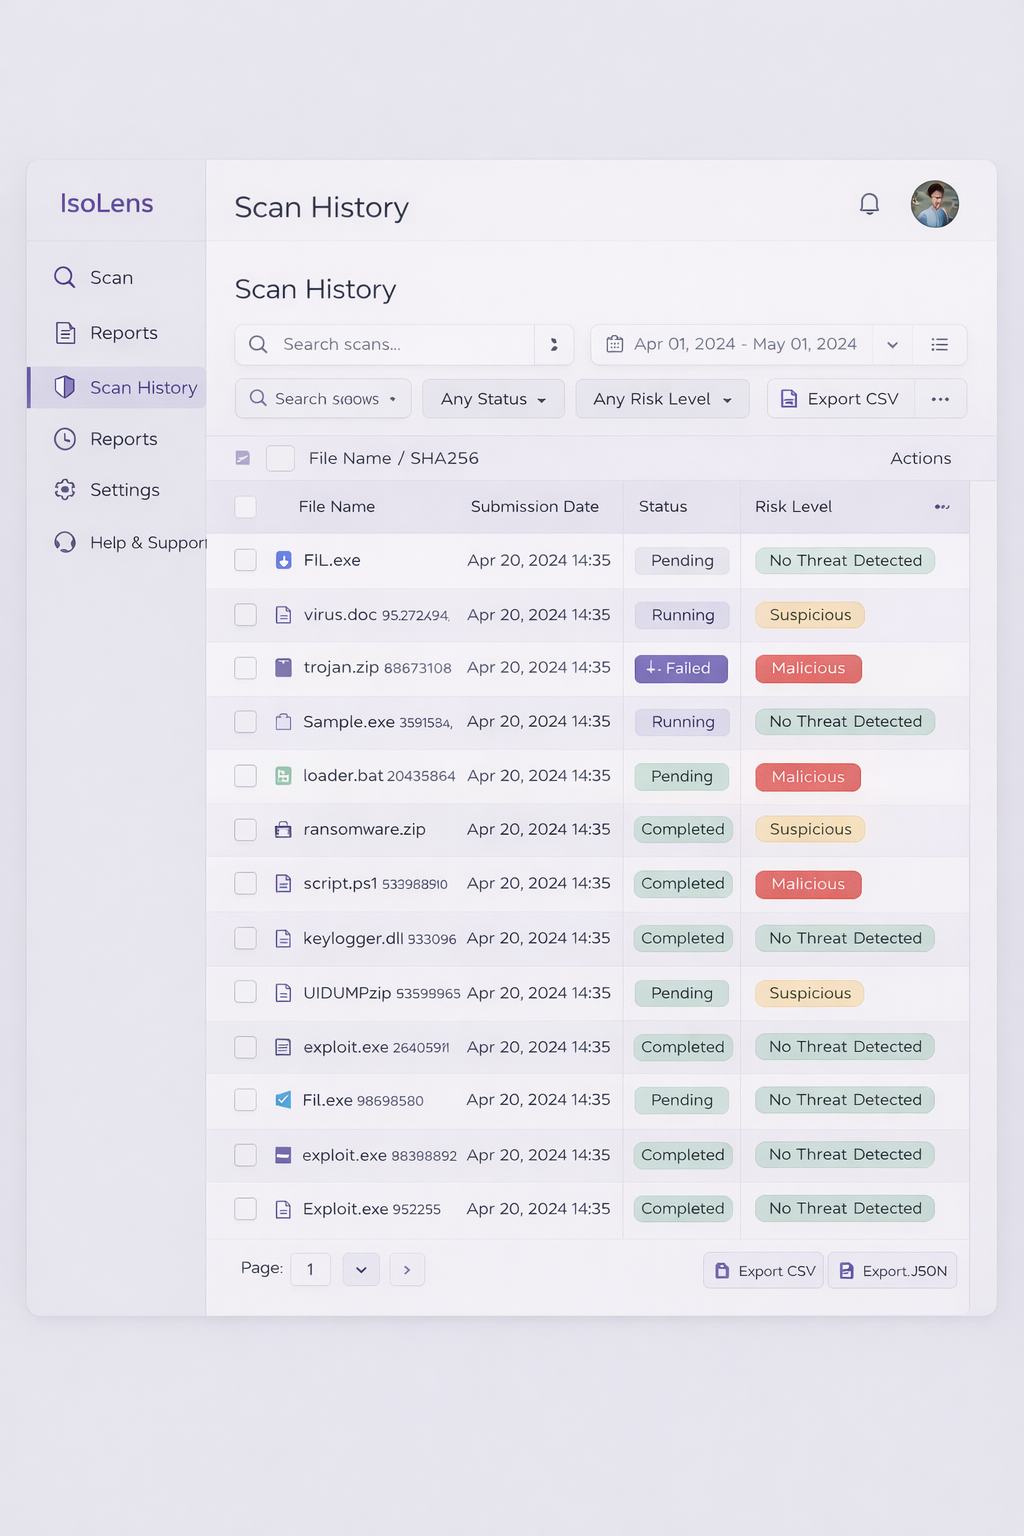Expand the date range chevron
The image size is (1024, 1536).
pos(892,344)
